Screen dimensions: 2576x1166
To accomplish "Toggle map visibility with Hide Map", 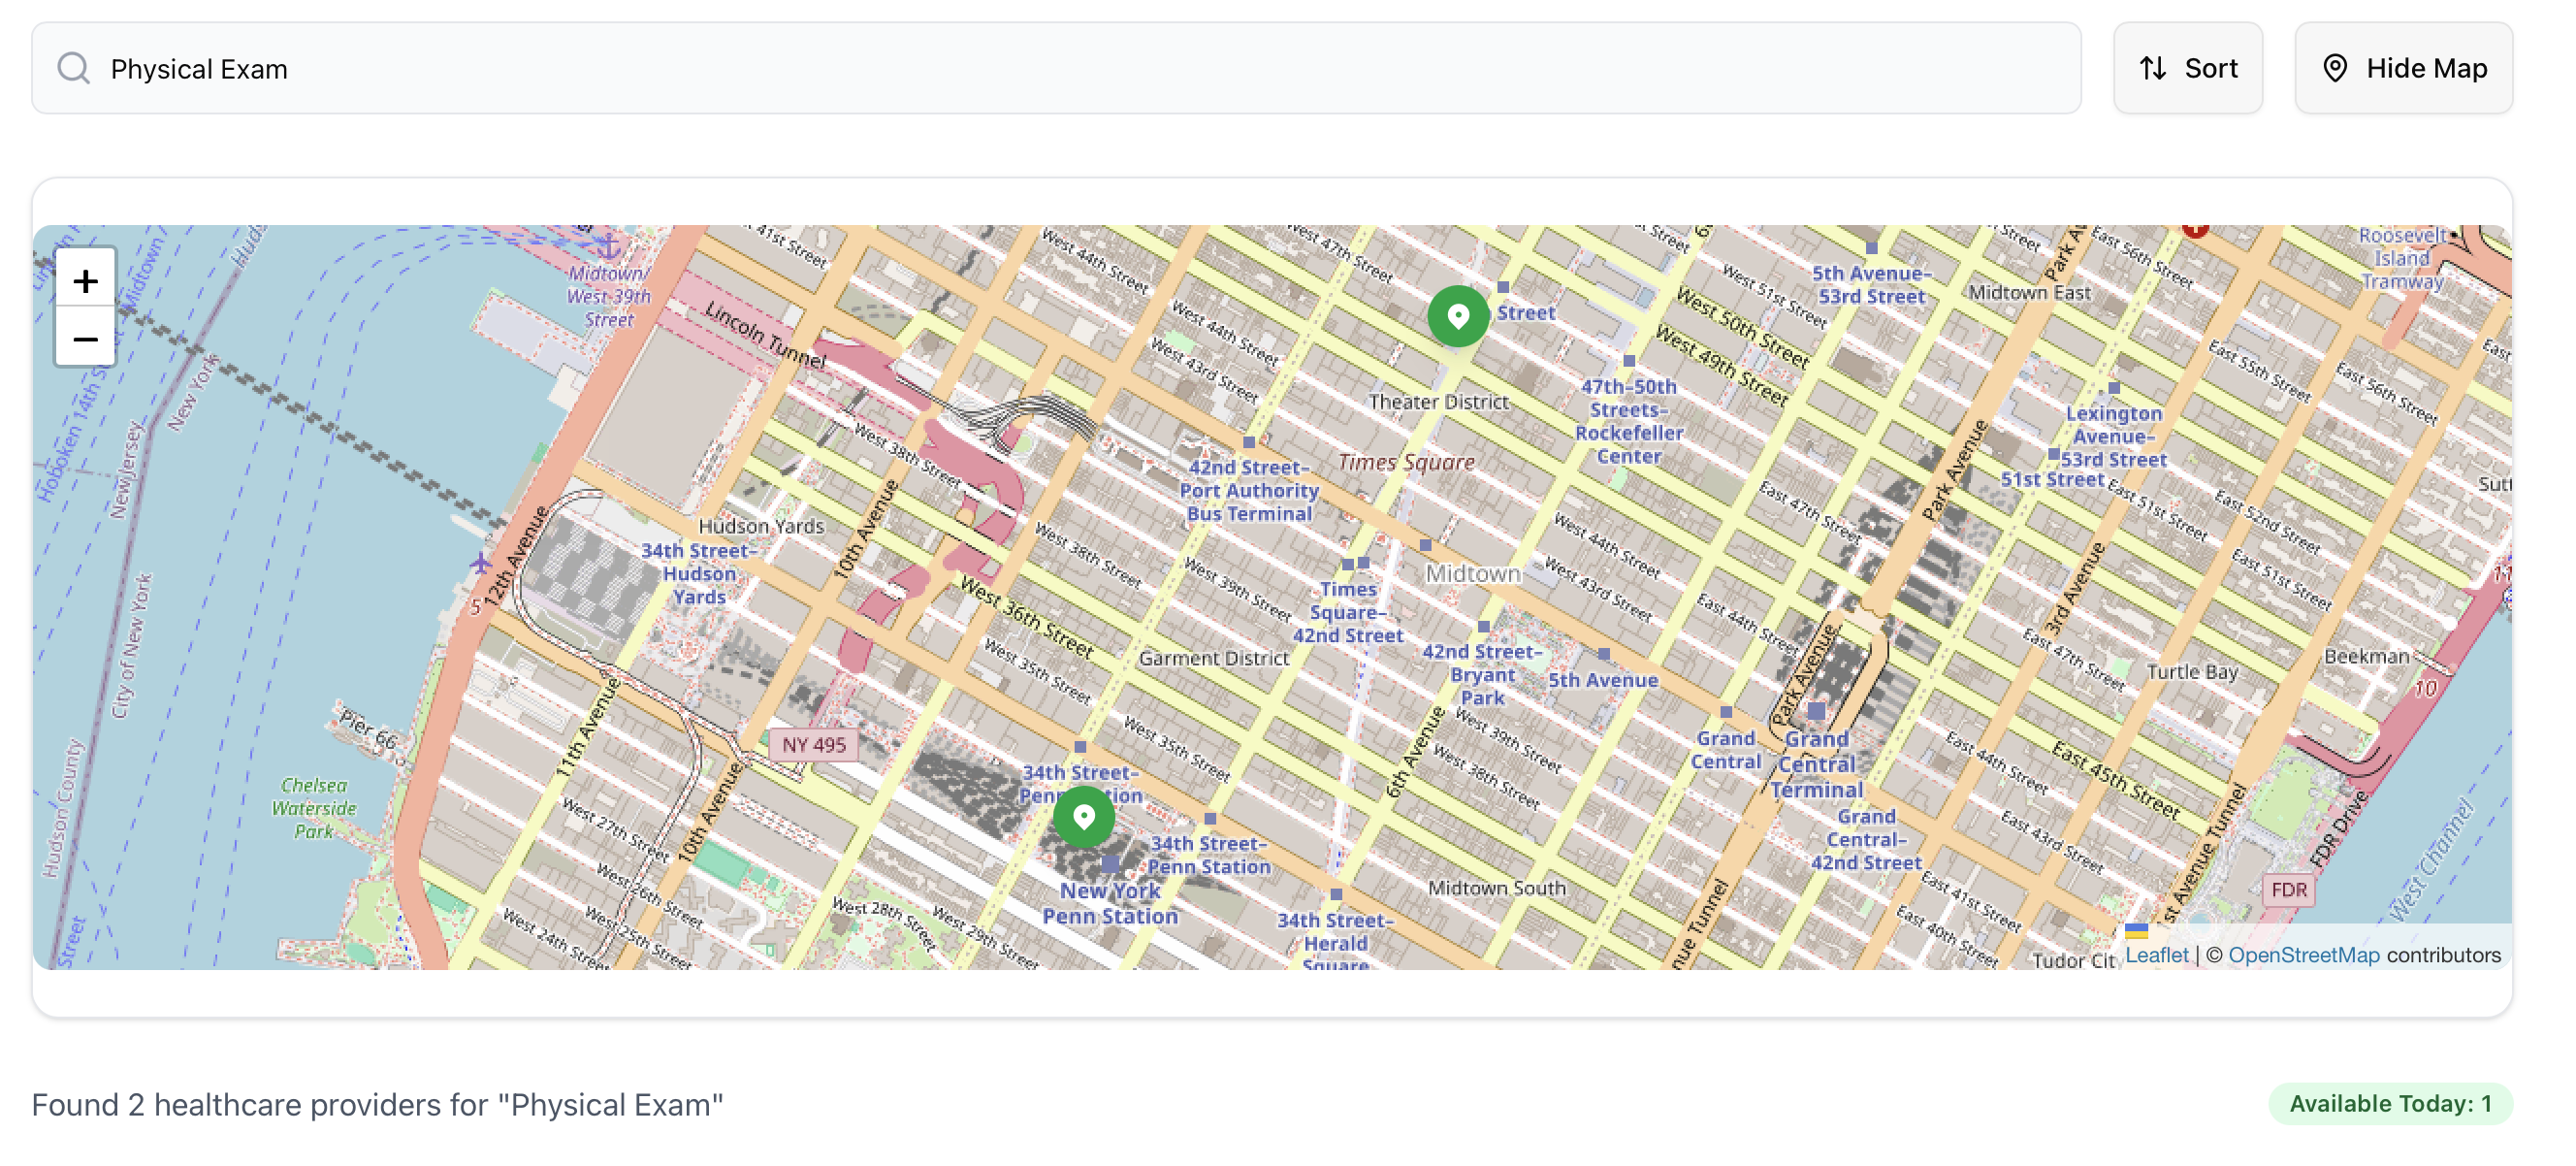I will click(x=2403, y=68).
